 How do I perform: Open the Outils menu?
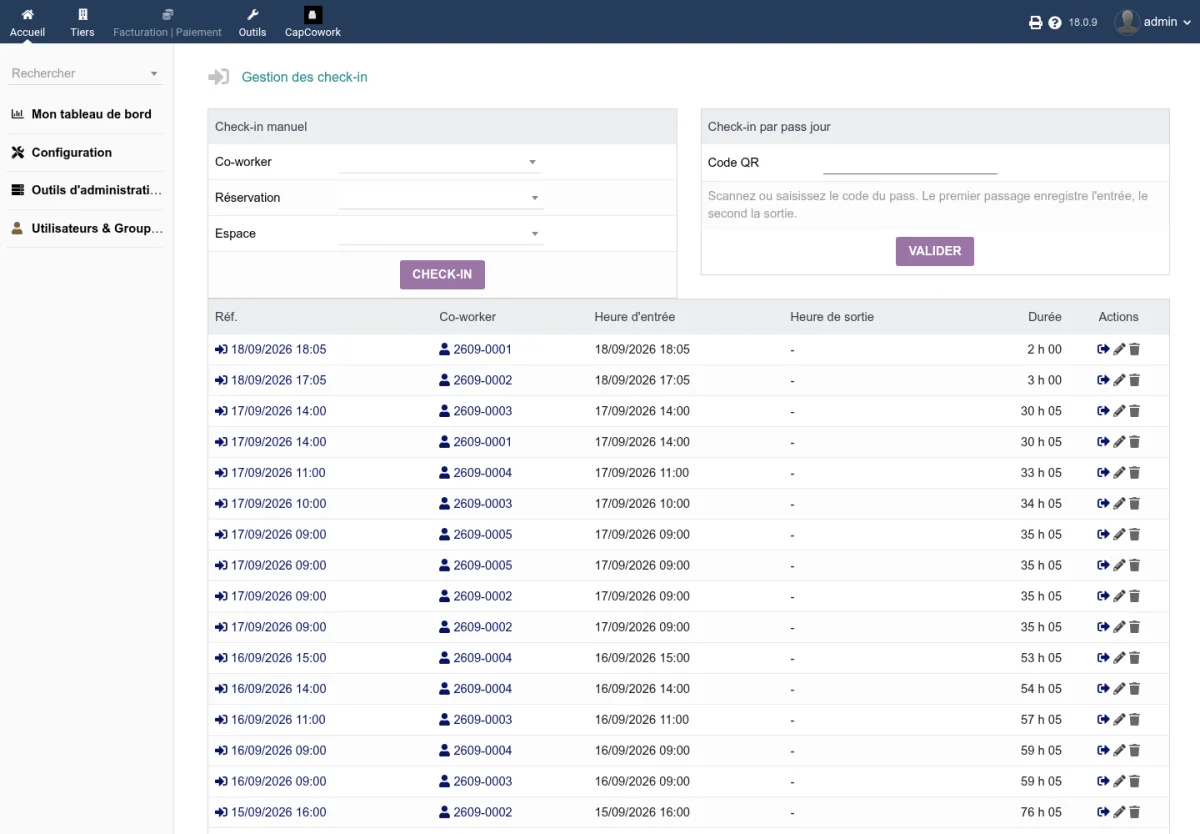253,22
